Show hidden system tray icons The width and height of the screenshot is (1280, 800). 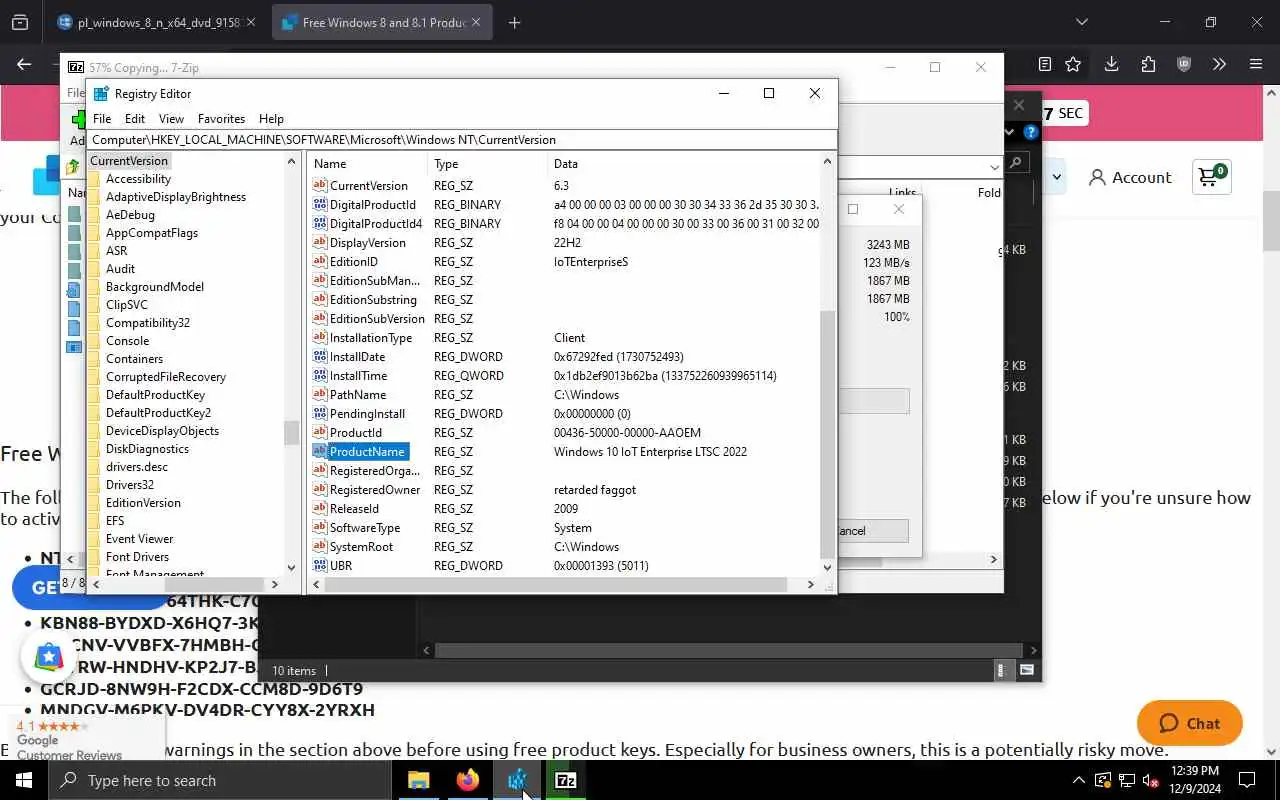coord(1078,780)
